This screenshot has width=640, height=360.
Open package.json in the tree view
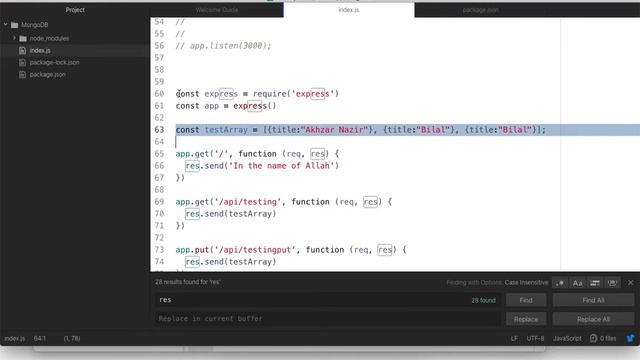47,75
